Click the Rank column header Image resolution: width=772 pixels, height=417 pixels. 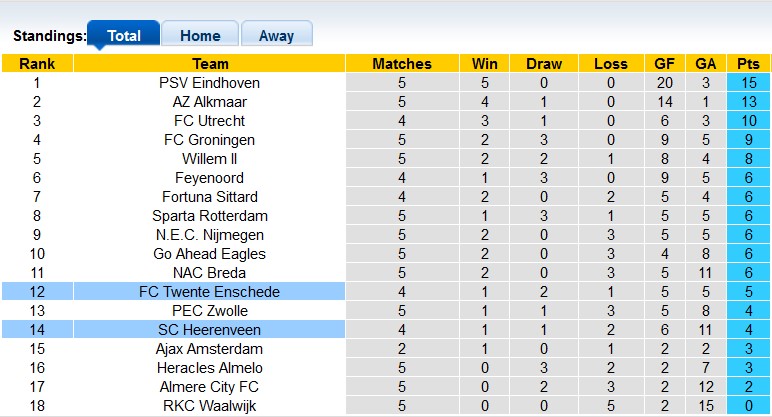coord(37,64)
